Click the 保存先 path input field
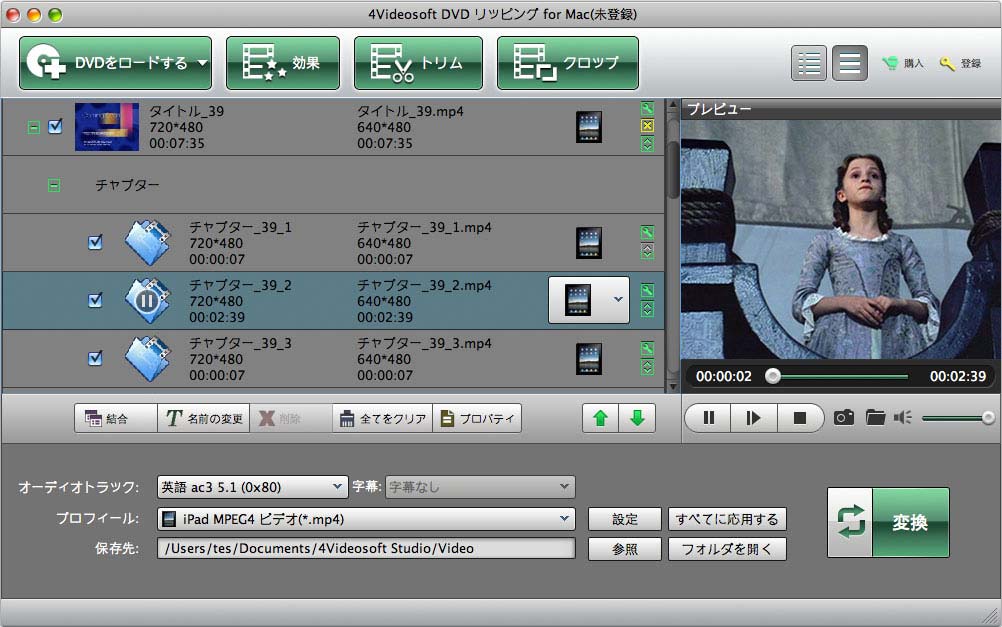The width and height of the screenshot is (1002, 627). [366, 549]
